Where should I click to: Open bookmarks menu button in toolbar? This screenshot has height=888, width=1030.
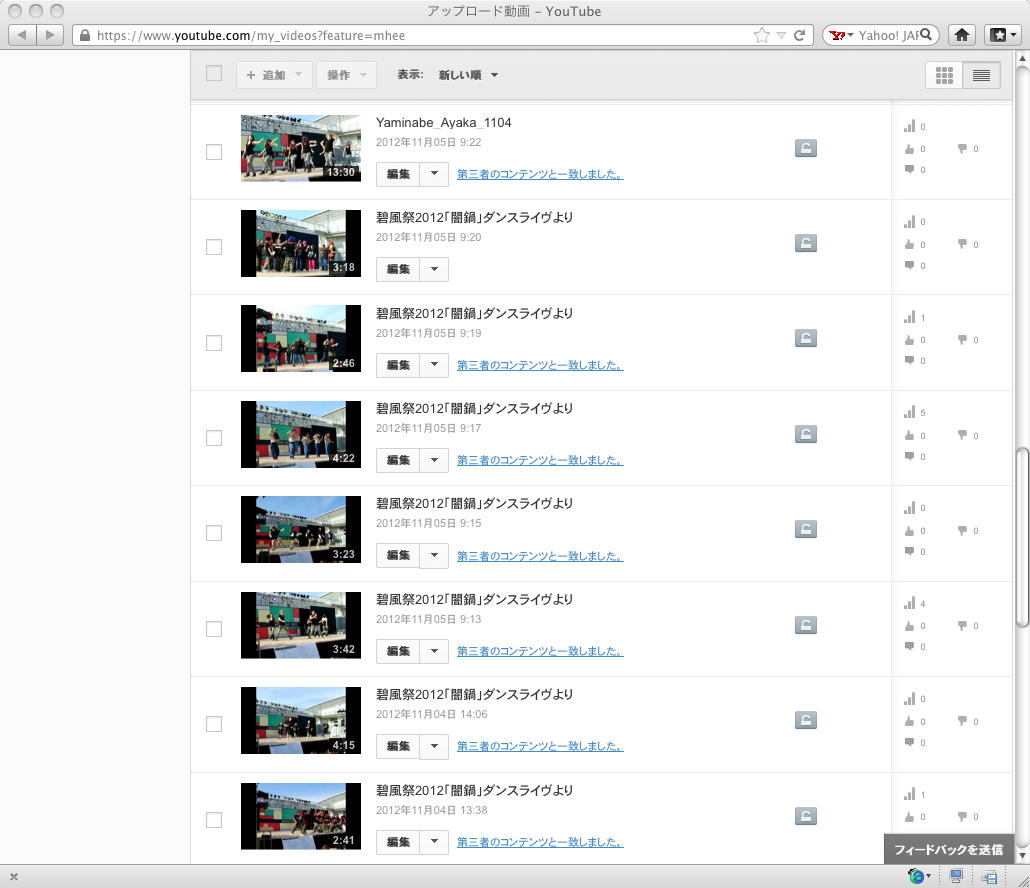1002,35
